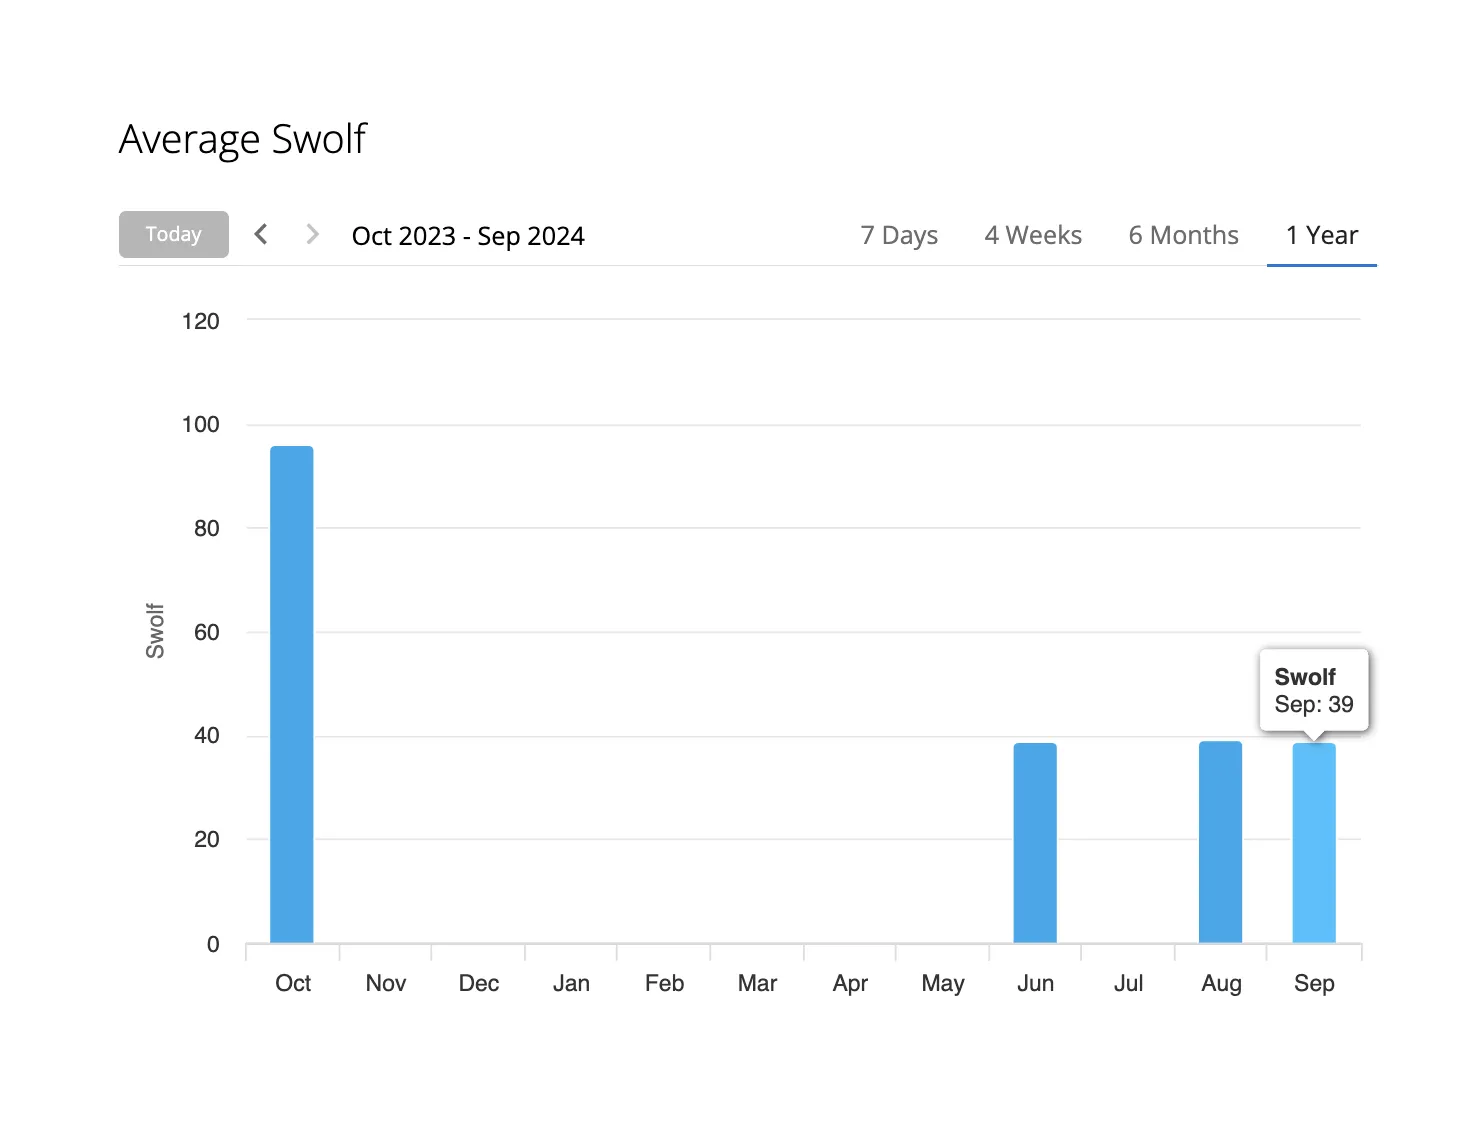
Task: Select the Feb label below chart
Action: (664, 983)
